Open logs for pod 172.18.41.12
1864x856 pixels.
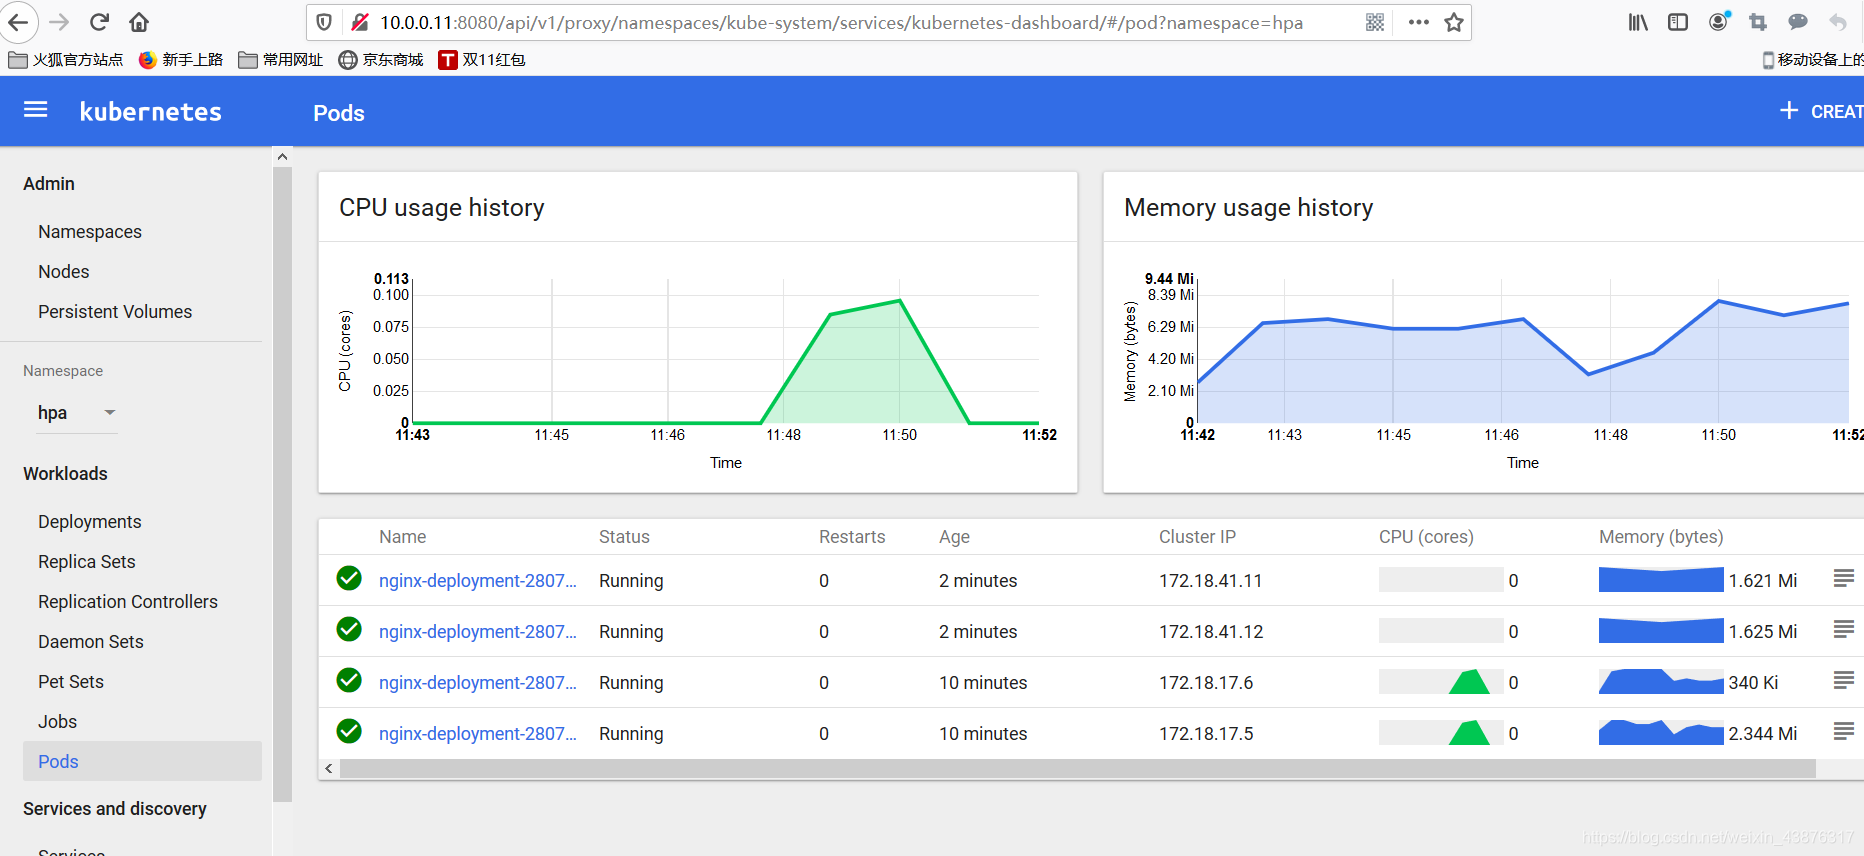tap(1844, 629)
